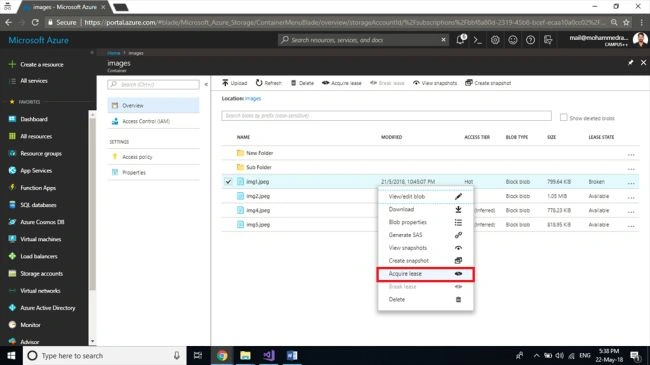650x365 pixels.
Task: Select the img5.jpeg blob
Action: (258, 224)
